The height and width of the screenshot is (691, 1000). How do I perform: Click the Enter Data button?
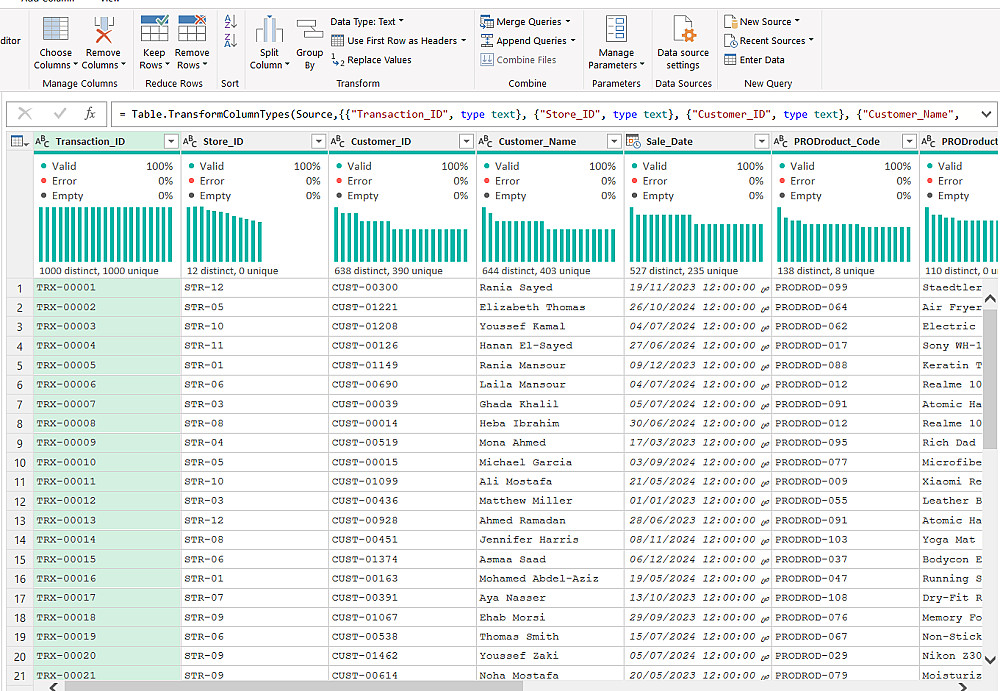(x=754, y=60)
